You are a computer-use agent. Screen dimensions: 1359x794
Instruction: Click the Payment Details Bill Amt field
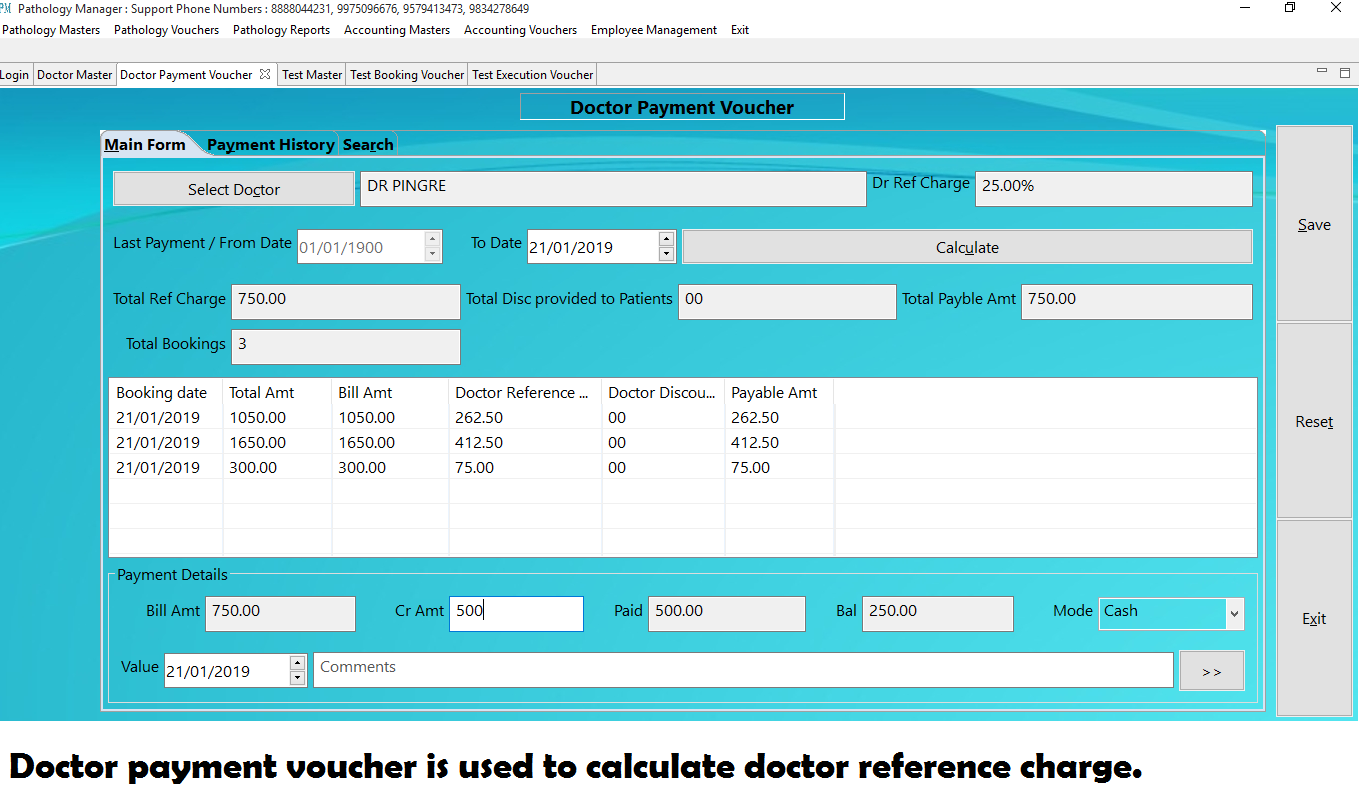280,614
